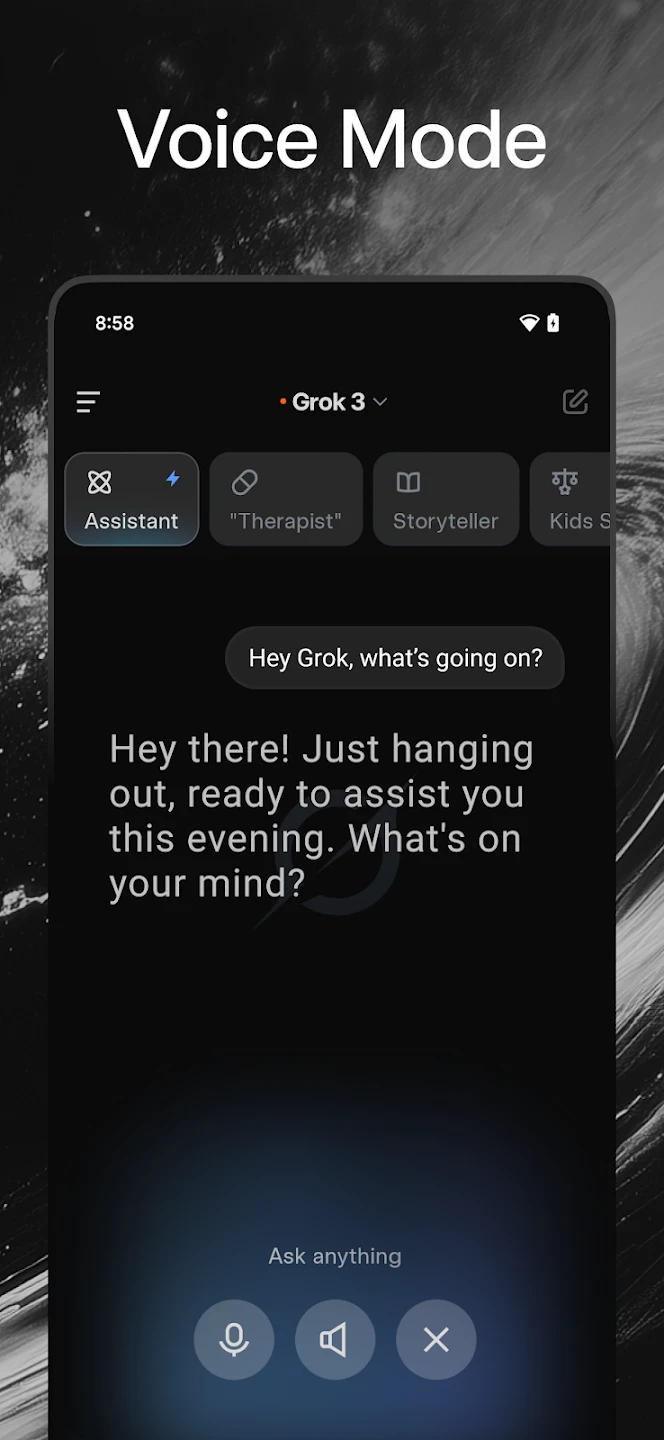Close voice mode with X button
The height and width of the screenshot is (1440, 664).
436,1340
